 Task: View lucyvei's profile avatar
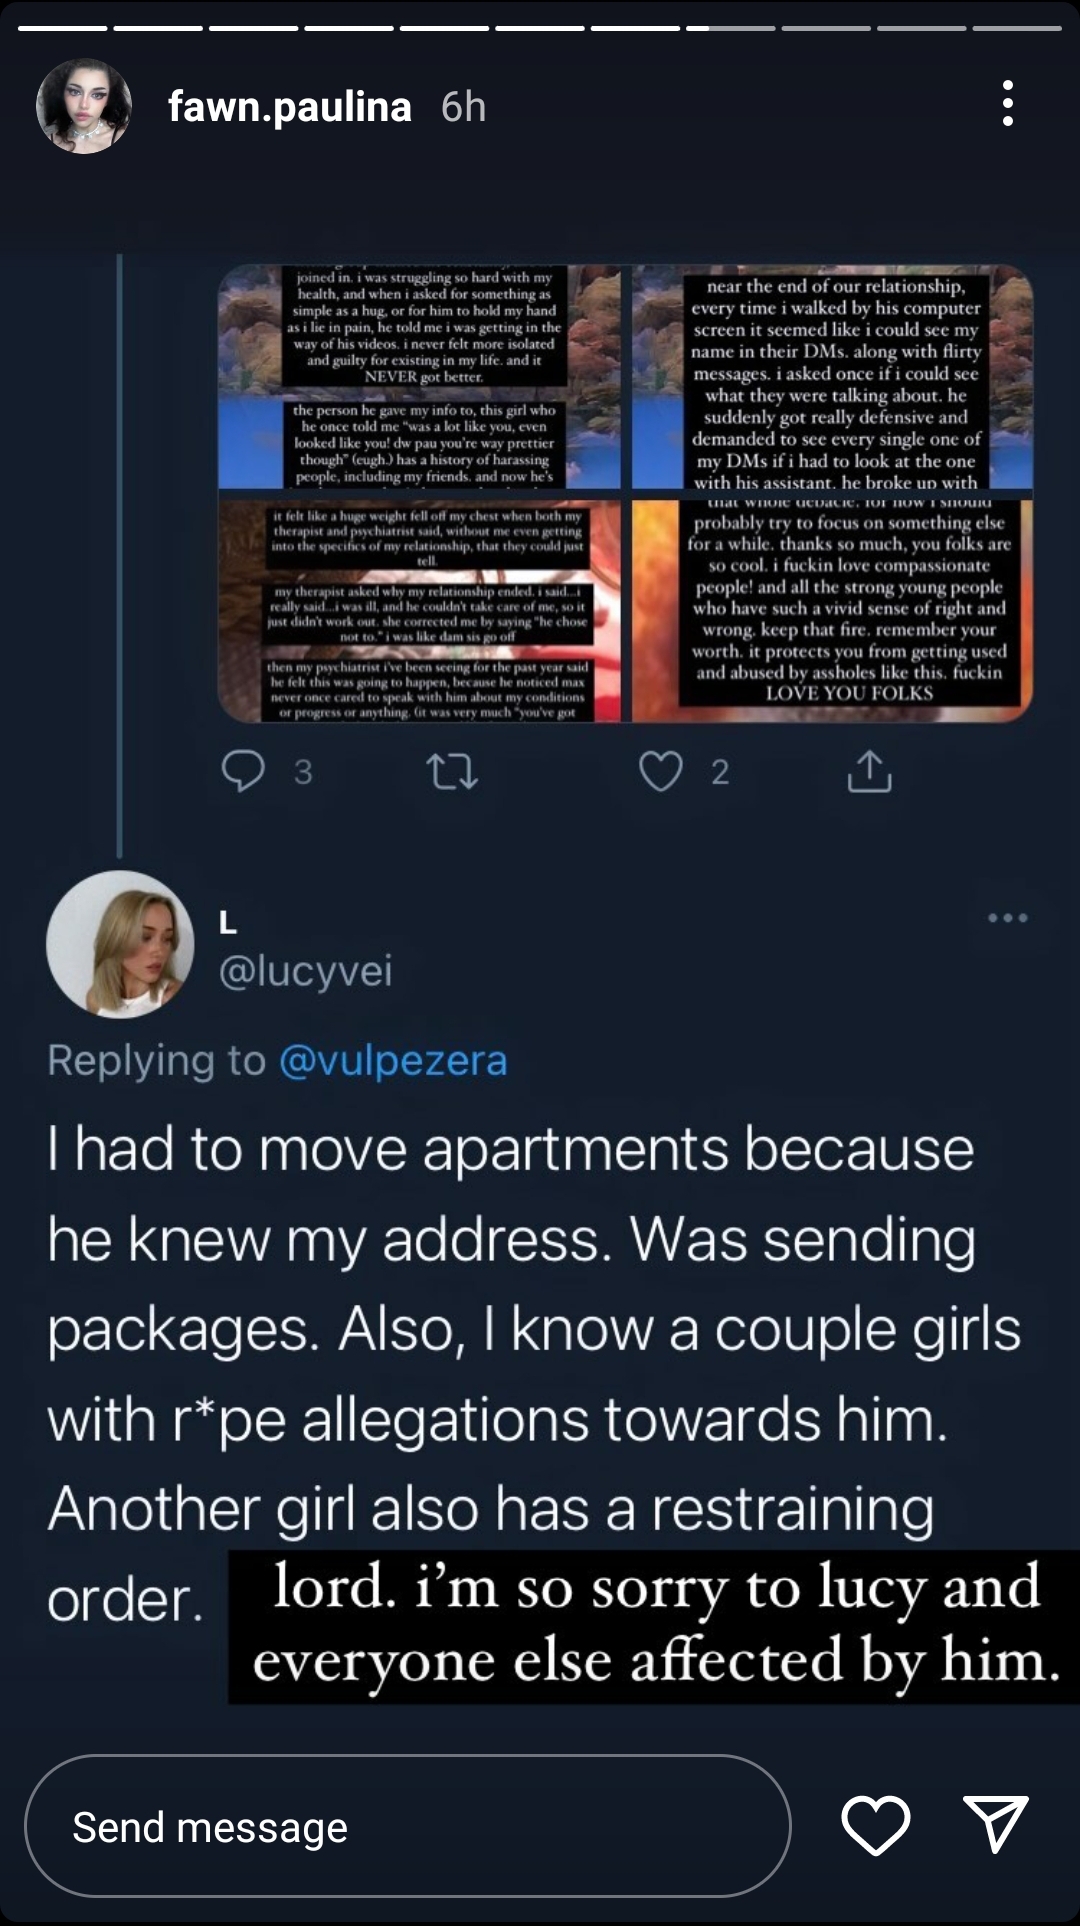click(120, 944)
